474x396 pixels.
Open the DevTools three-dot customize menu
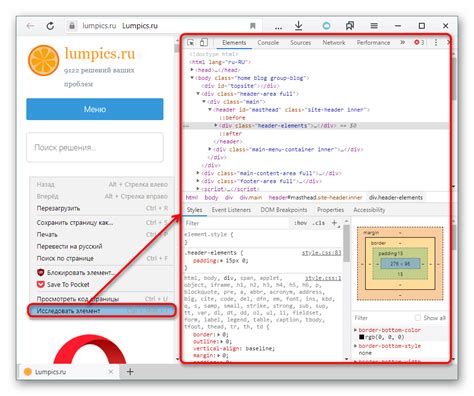click(436, 42)
